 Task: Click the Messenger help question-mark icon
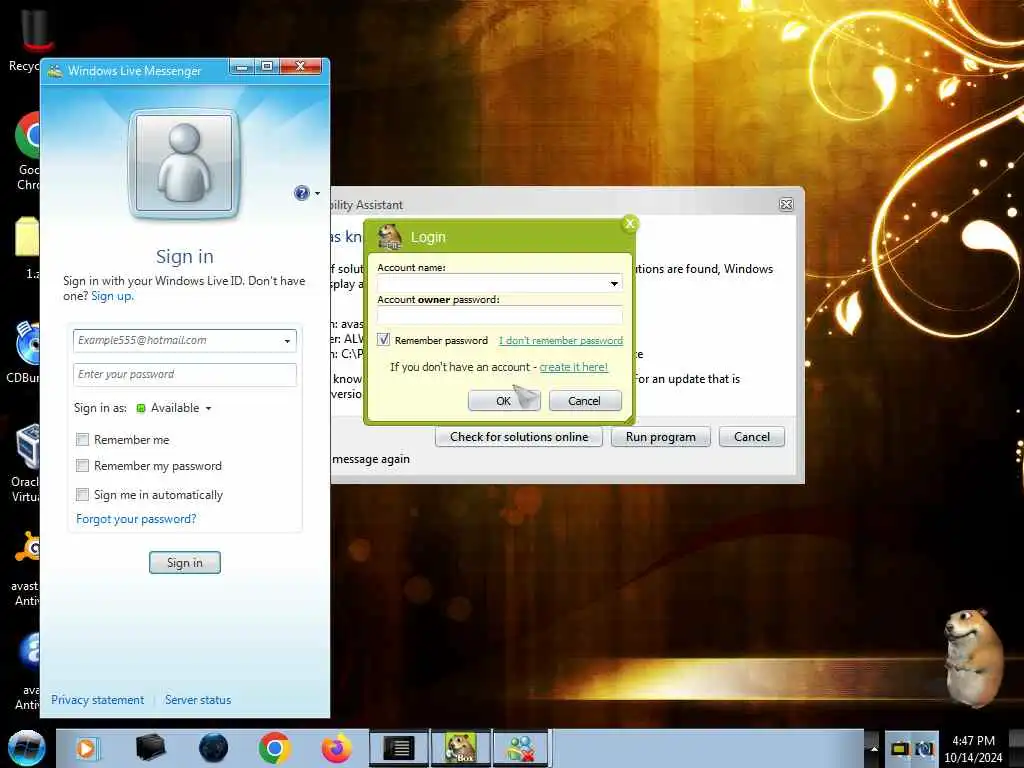pos(301,193)
